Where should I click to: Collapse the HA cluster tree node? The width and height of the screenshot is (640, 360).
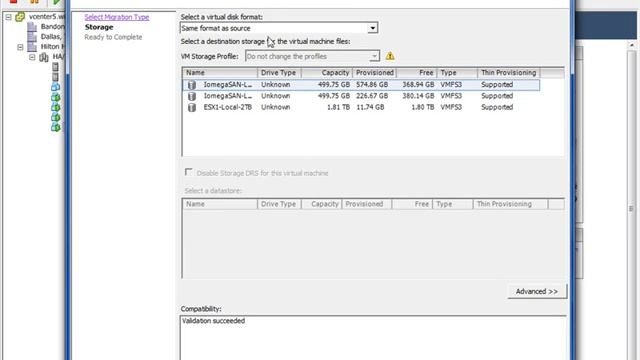tap(32, 57)
